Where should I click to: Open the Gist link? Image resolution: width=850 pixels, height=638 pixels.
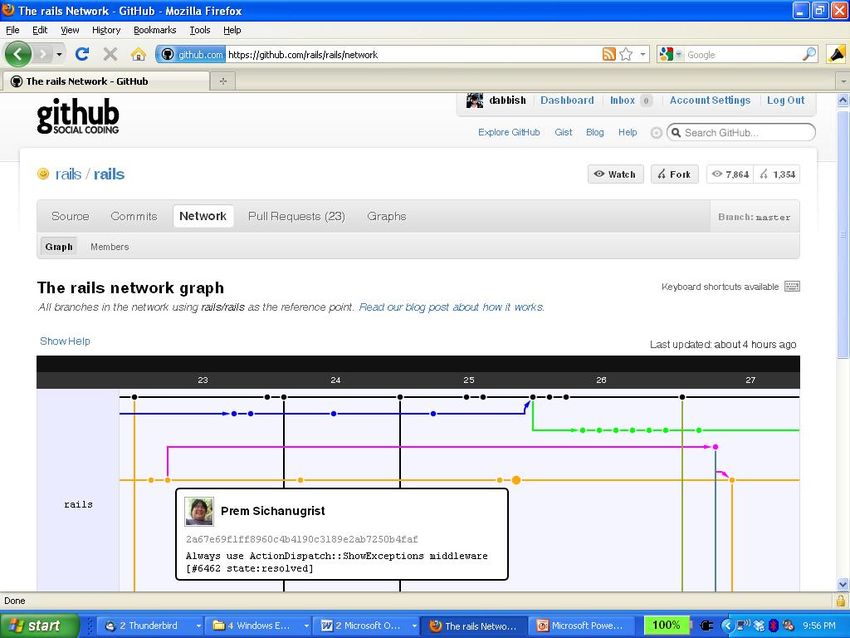(563, 132)
